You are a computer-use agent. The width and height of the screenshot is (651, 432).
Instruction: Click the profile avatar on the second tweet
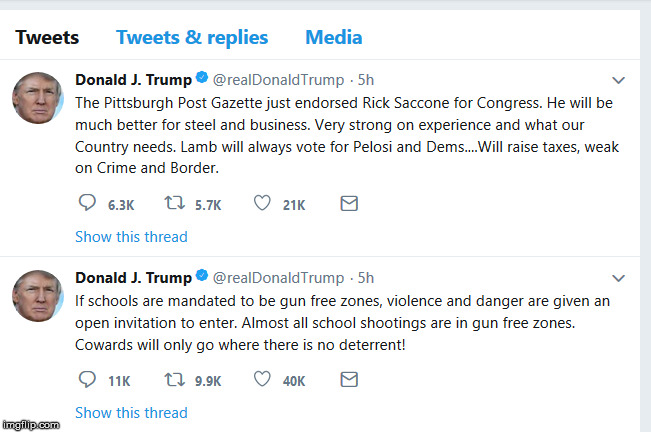(x=39, y=297)
